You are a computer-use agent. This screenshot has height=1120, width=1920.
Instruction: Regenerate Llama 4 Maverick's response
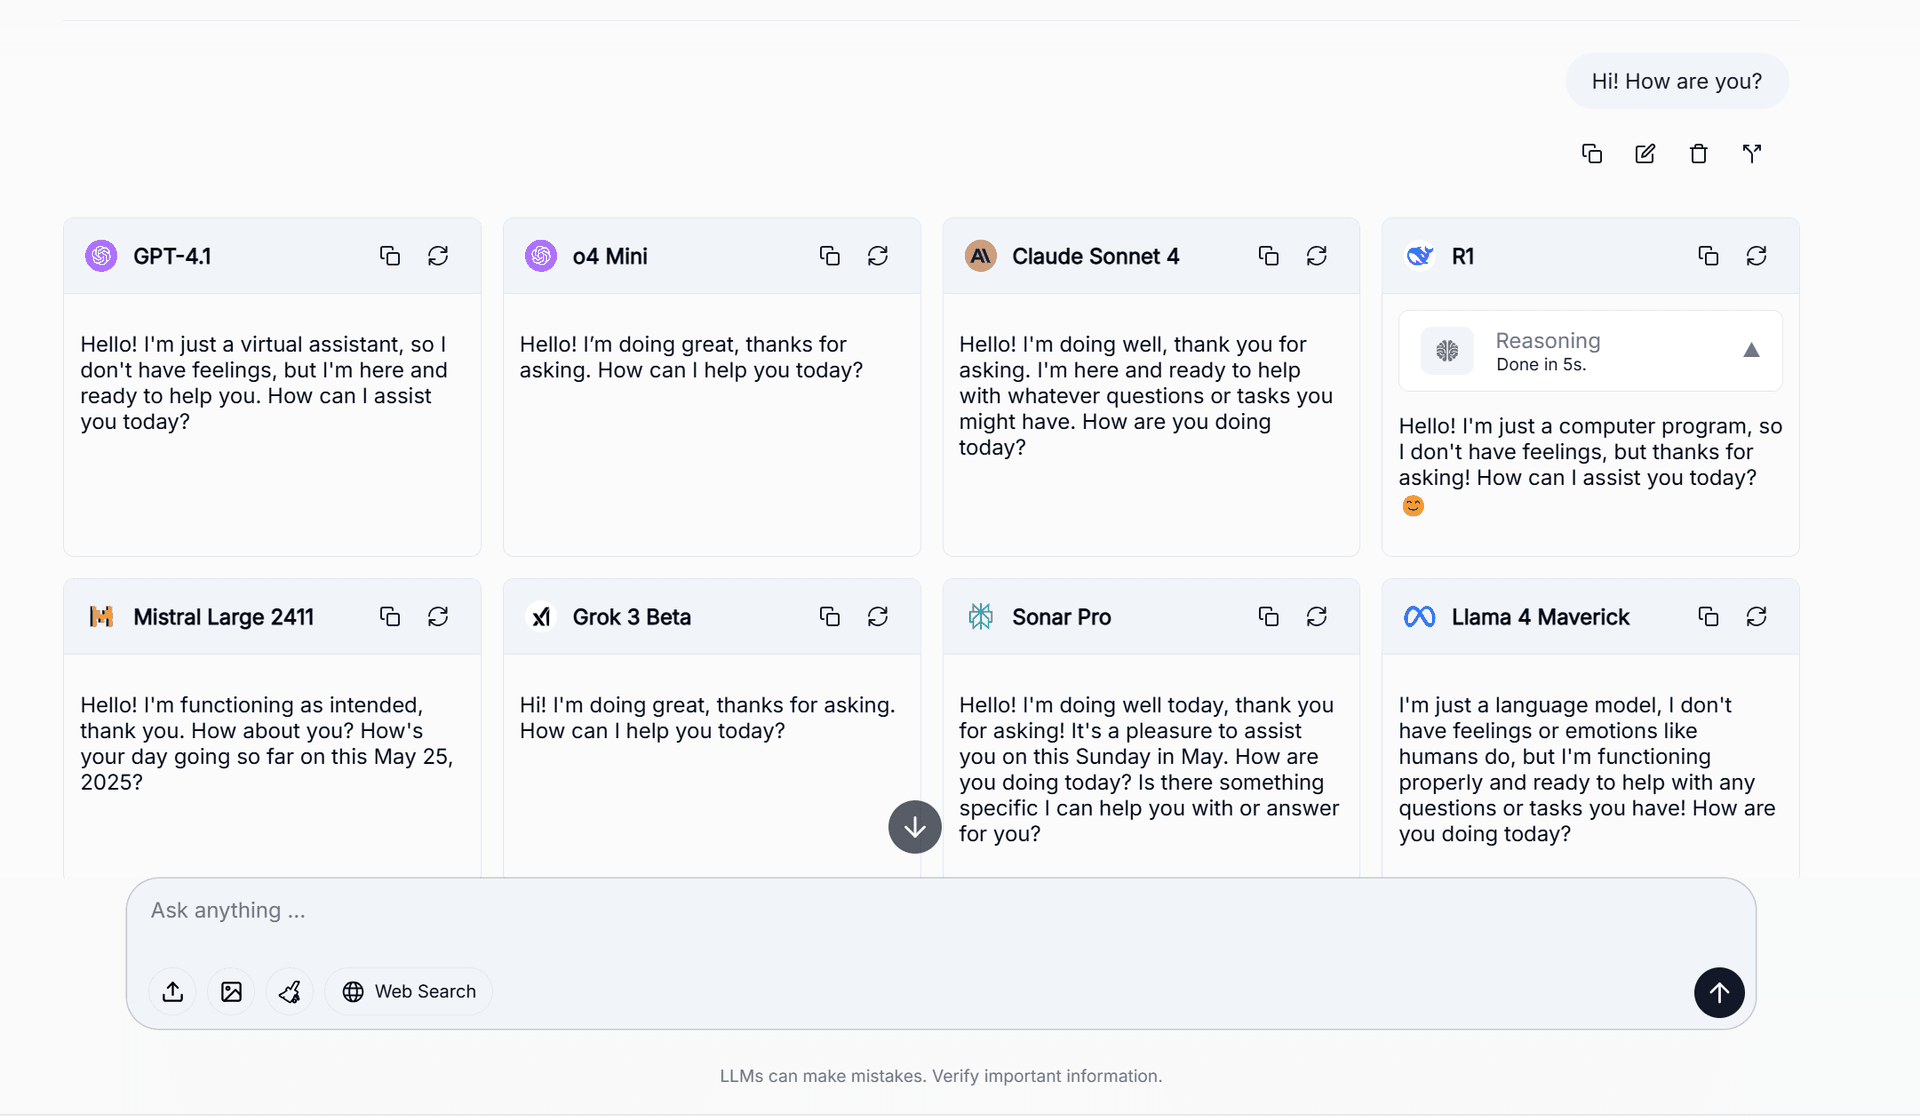pyautogui.click(x=1757, y=616)
